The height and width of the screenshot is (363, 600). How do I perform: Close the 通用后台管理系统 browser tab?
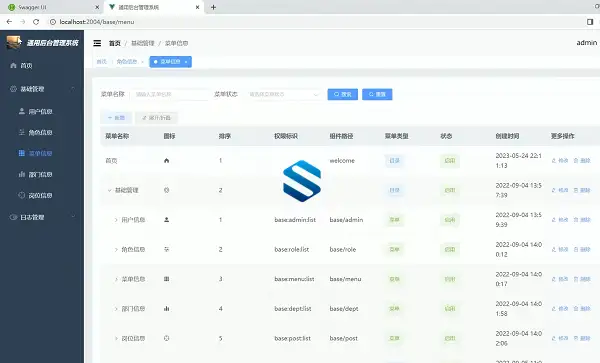pos(197,7)
